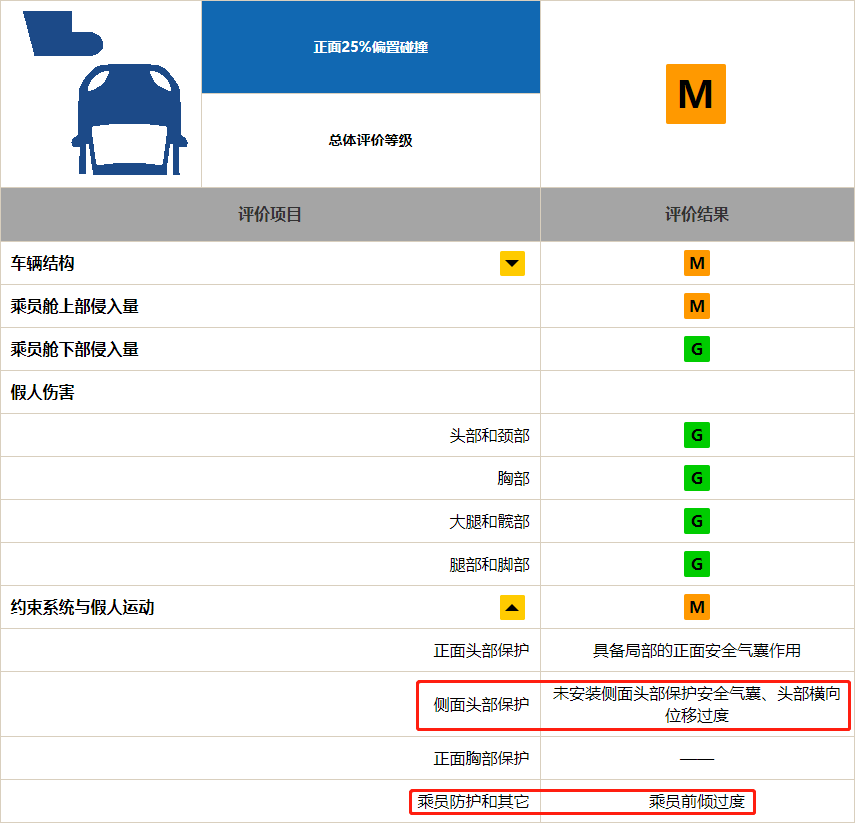855x824 pixels.
Task: Select the 乘员舱下部侵入量 row label
Action: click(75, 350)
